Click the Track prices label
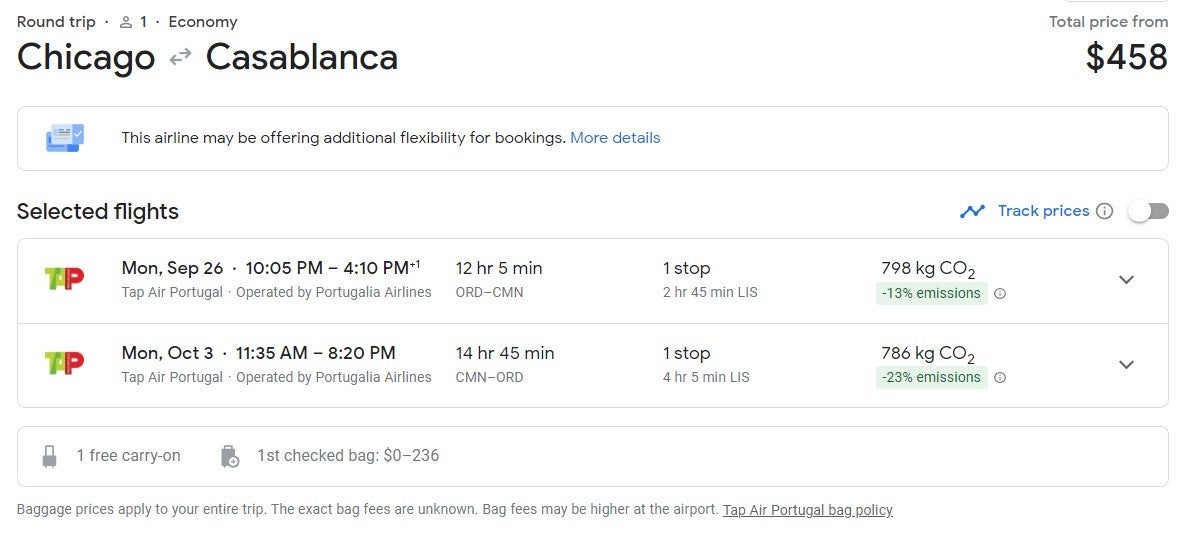The image size is (1189, 534). (1043, 211)
